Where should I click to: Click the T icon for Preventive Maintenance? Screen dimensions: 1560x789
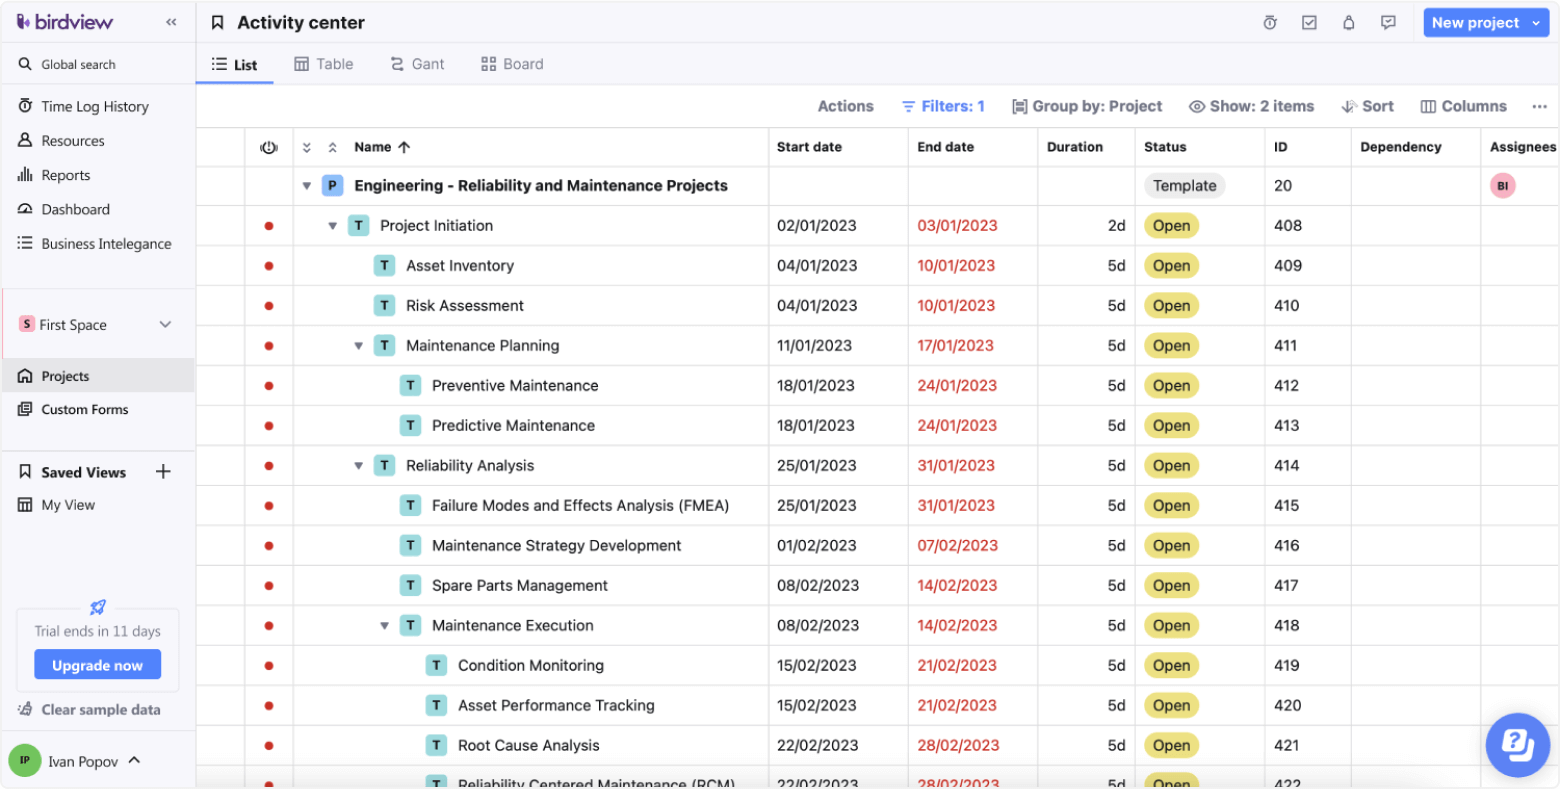(410, 385)
